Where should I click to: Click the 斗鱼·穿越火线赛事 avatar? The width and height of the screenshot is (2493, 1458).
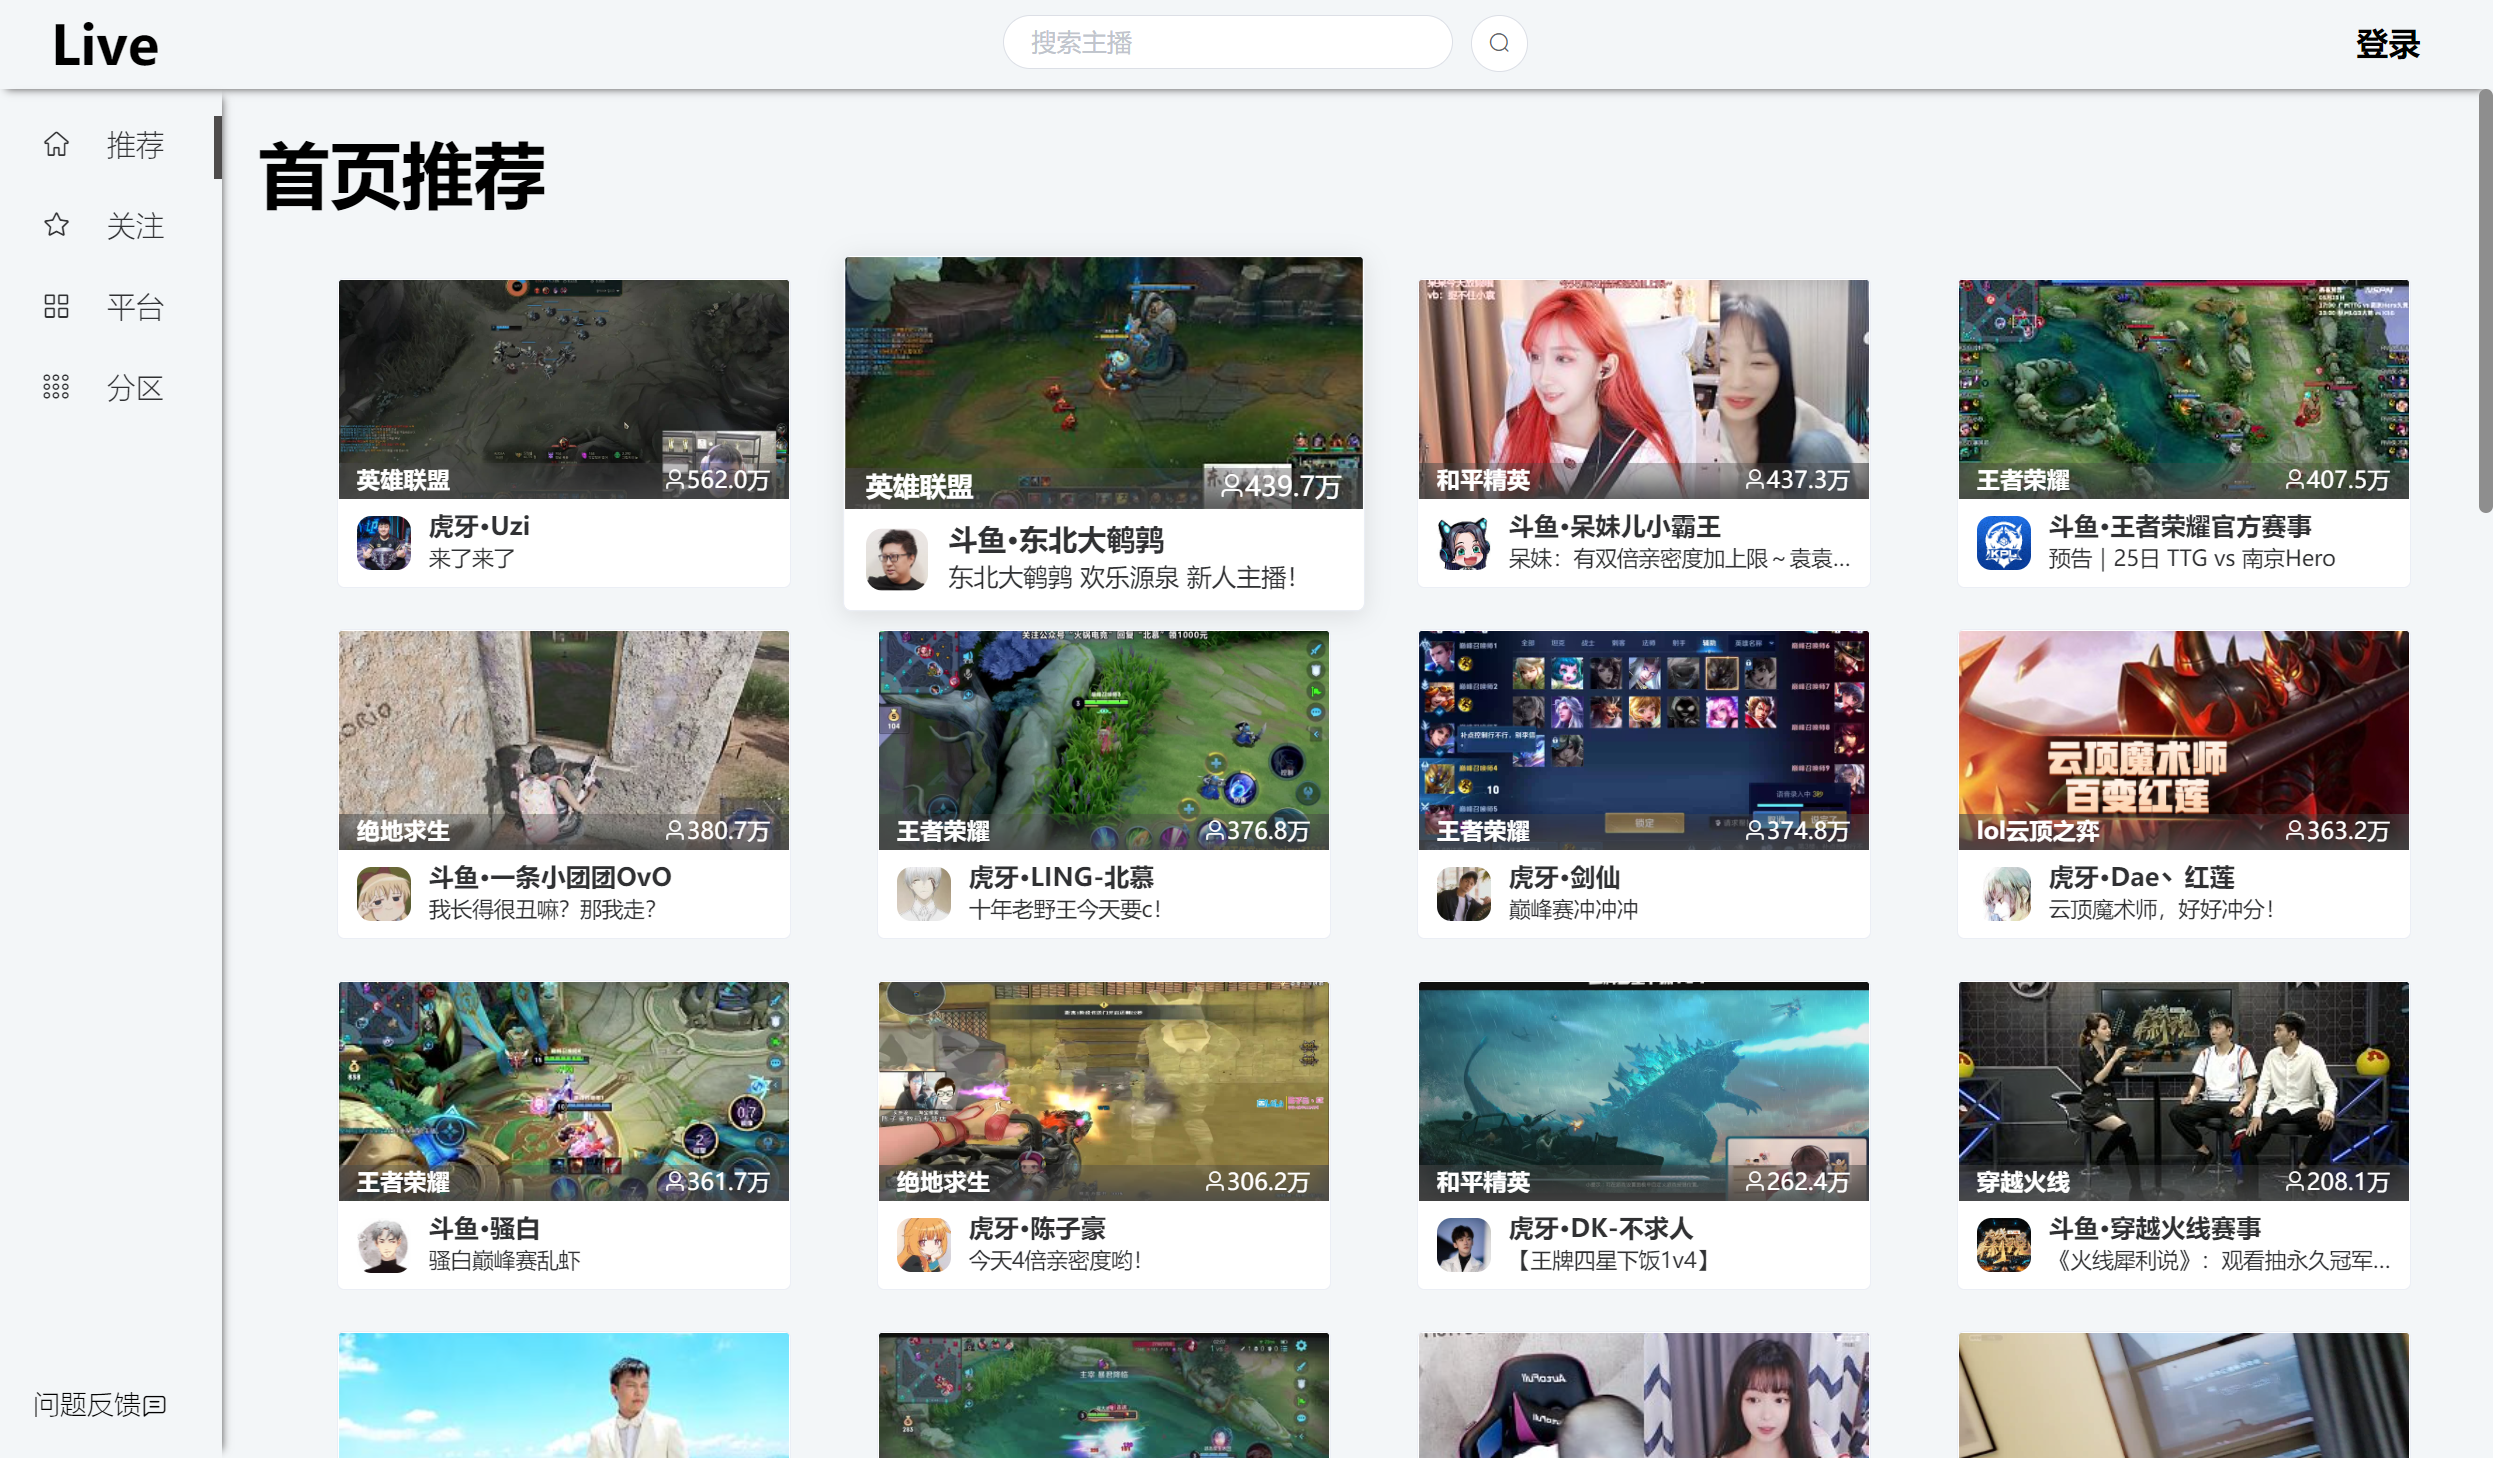tap(2003, 1245)
